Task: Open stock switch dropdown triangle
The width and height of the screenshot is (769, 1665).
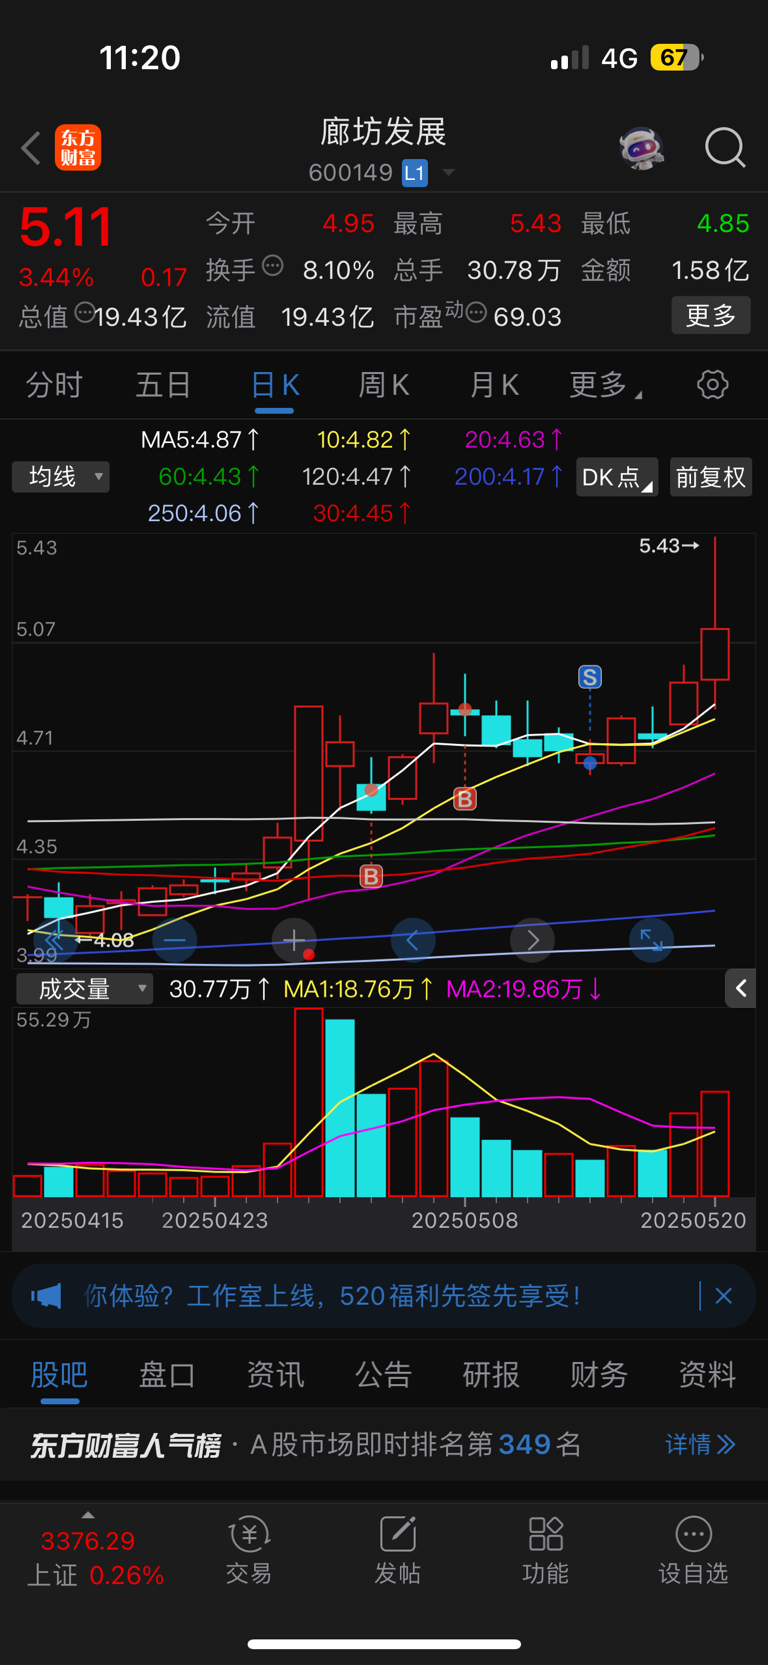Action: 449,173
